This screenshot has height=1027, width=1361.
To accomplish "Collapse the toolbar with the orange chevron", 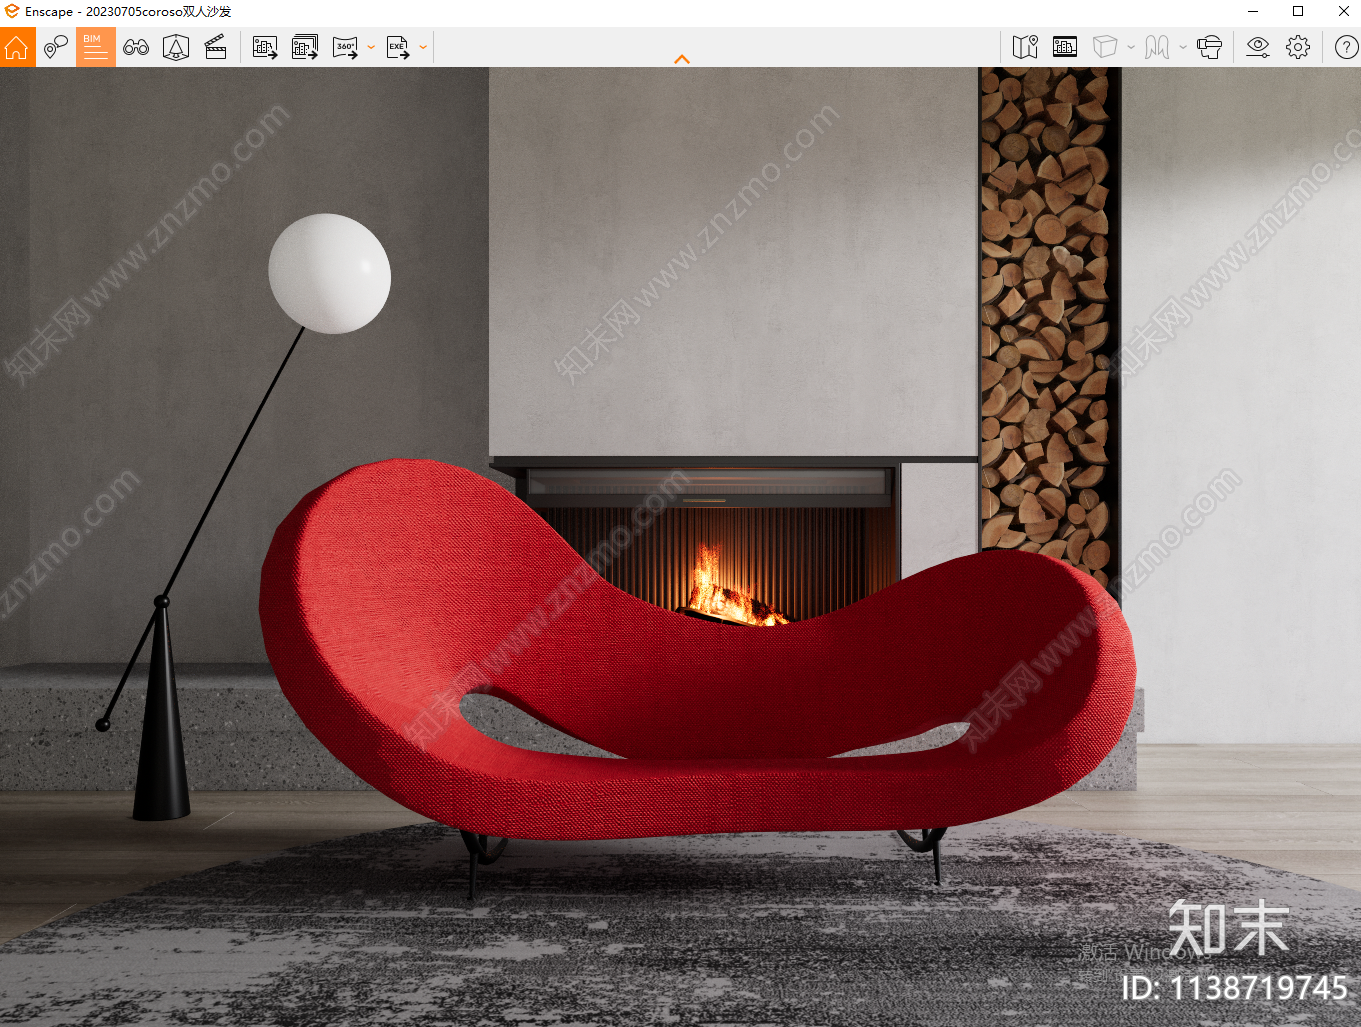I will 682,59.
